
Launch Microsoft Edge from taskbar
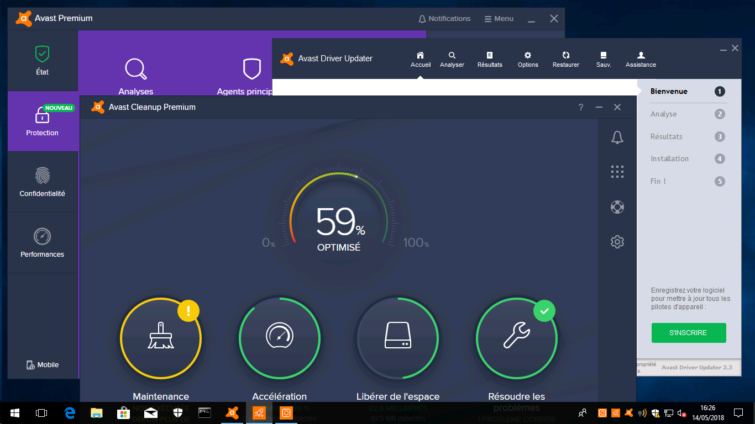coord(70,413)
